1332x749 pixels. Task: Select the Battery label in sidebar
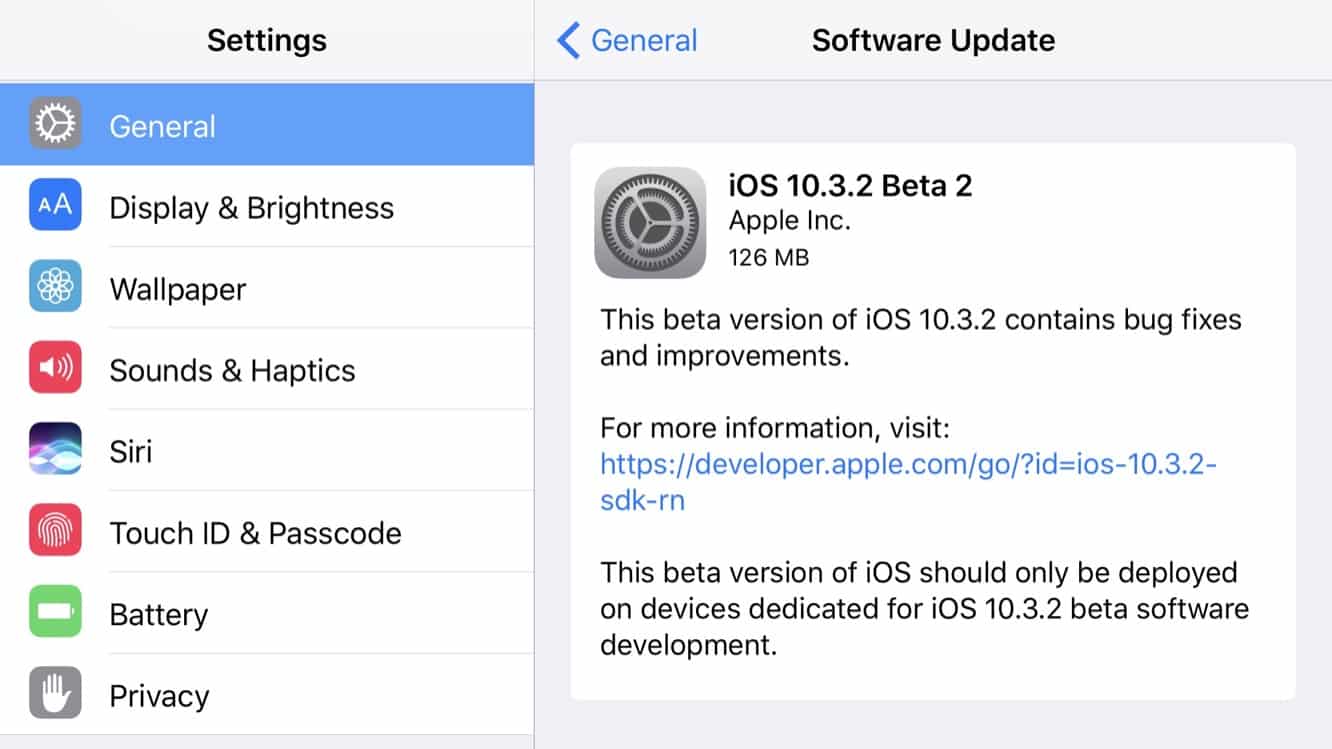point(159,614)
